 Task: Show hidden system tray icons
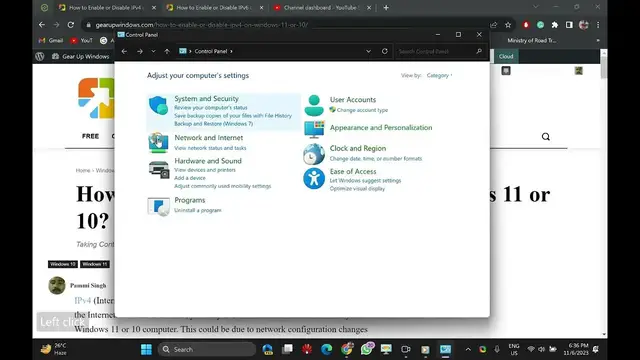[x=468, y=349]
